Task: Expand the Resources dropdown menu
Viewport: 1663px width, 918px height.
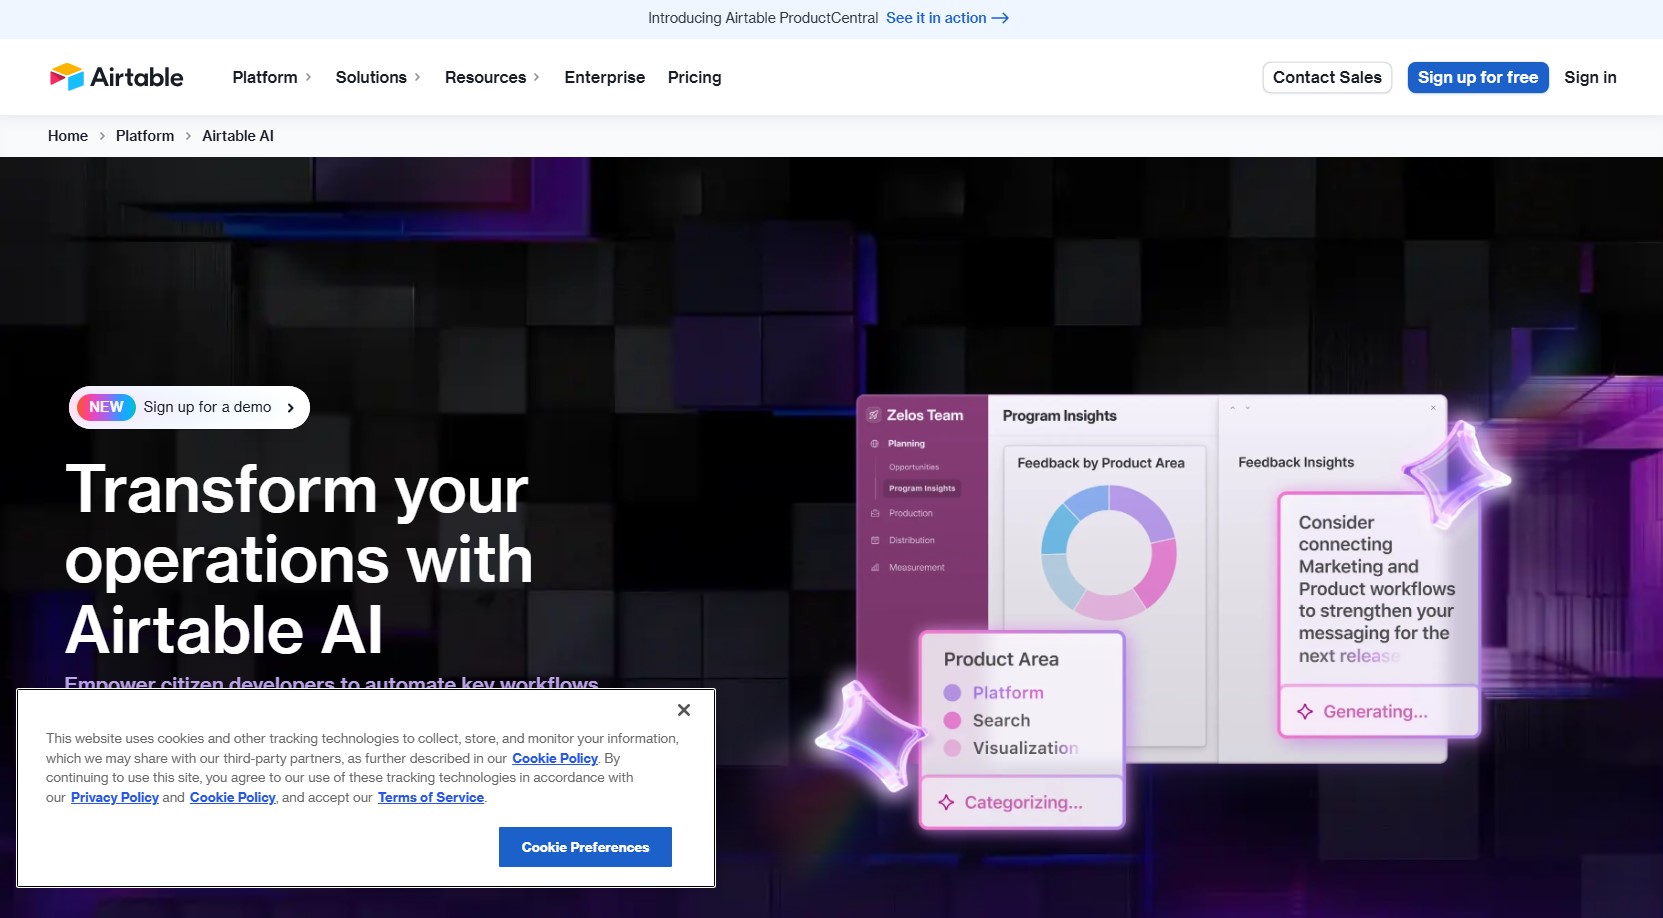Action: (x=492, y=77)
